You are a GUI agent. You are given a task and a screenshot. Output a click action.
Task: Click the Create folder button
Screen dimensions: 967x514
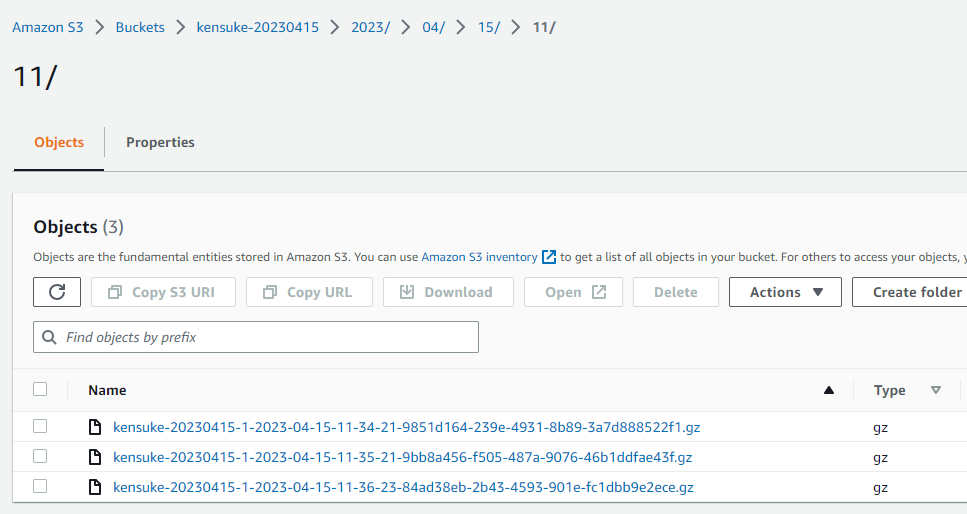click(x=910, y=292)
